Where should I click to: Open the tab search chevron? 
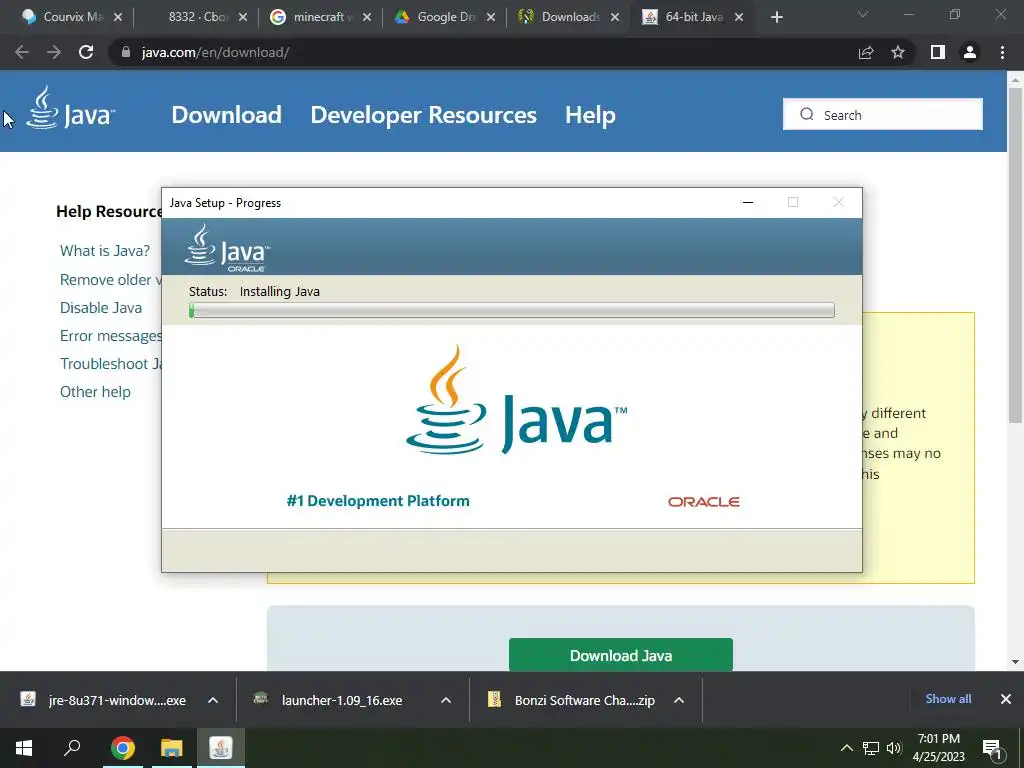863,14
